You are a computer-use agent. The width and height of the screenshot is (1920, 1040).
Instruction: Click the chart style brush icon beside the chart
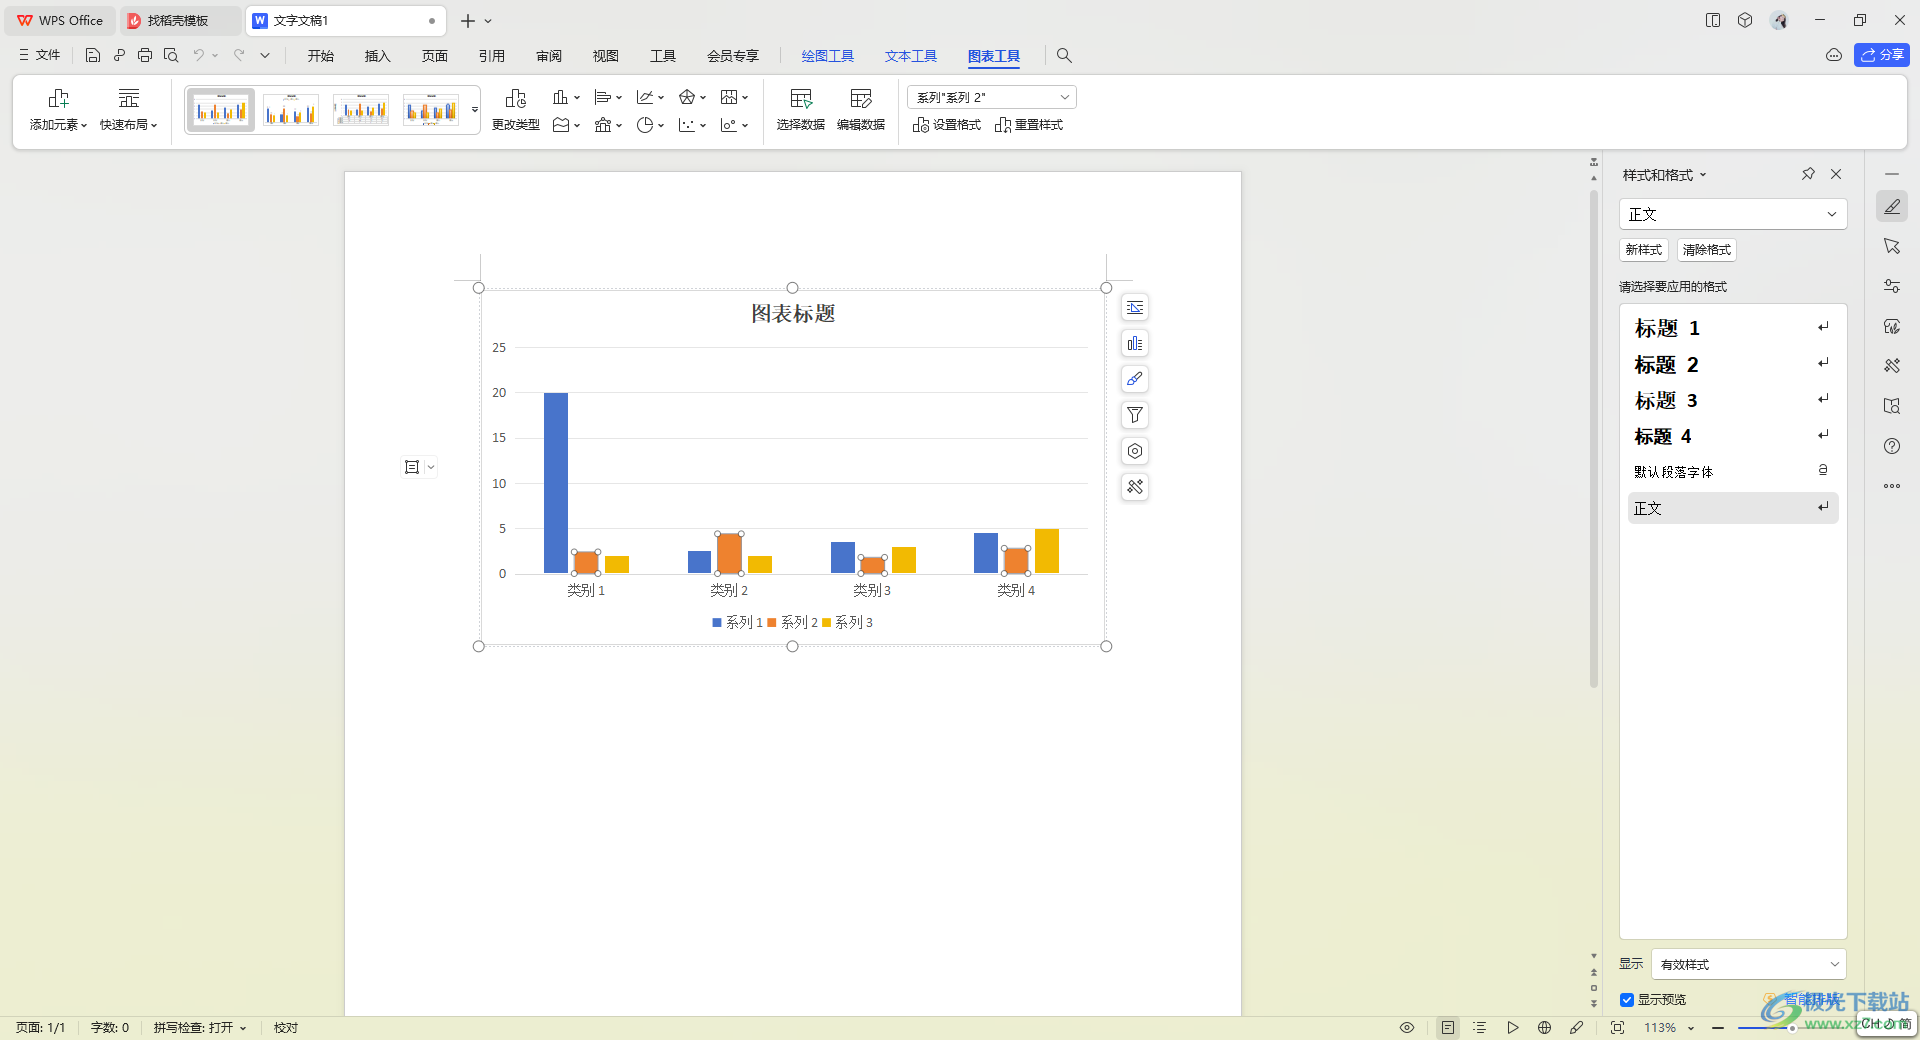(x=1135, y=379)
